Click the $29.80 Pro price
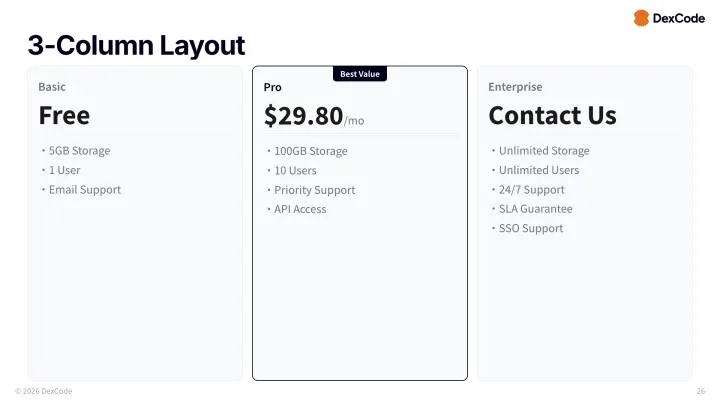720x405 pixels. tap(304, 116)
